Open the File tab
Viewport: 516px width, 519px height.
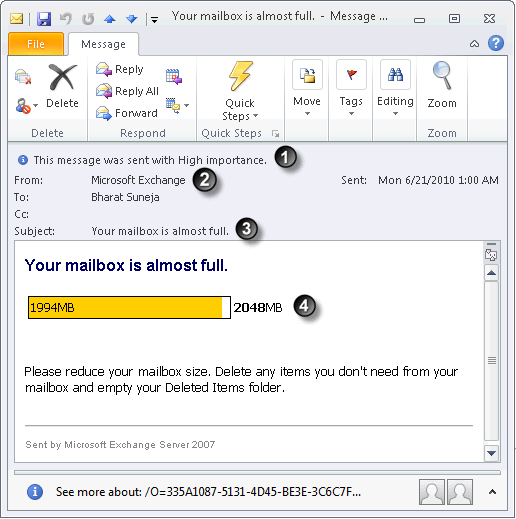pos(36,44)
